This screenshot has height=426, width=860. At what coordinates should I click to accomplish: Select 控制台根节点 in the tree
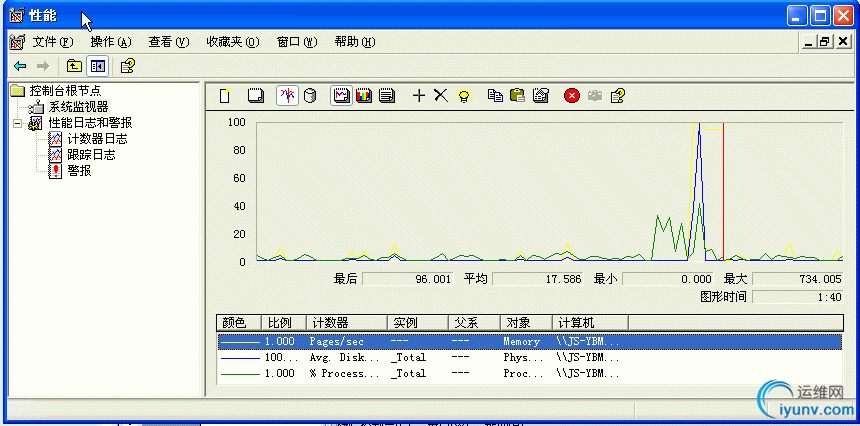(x=65, y=90)
